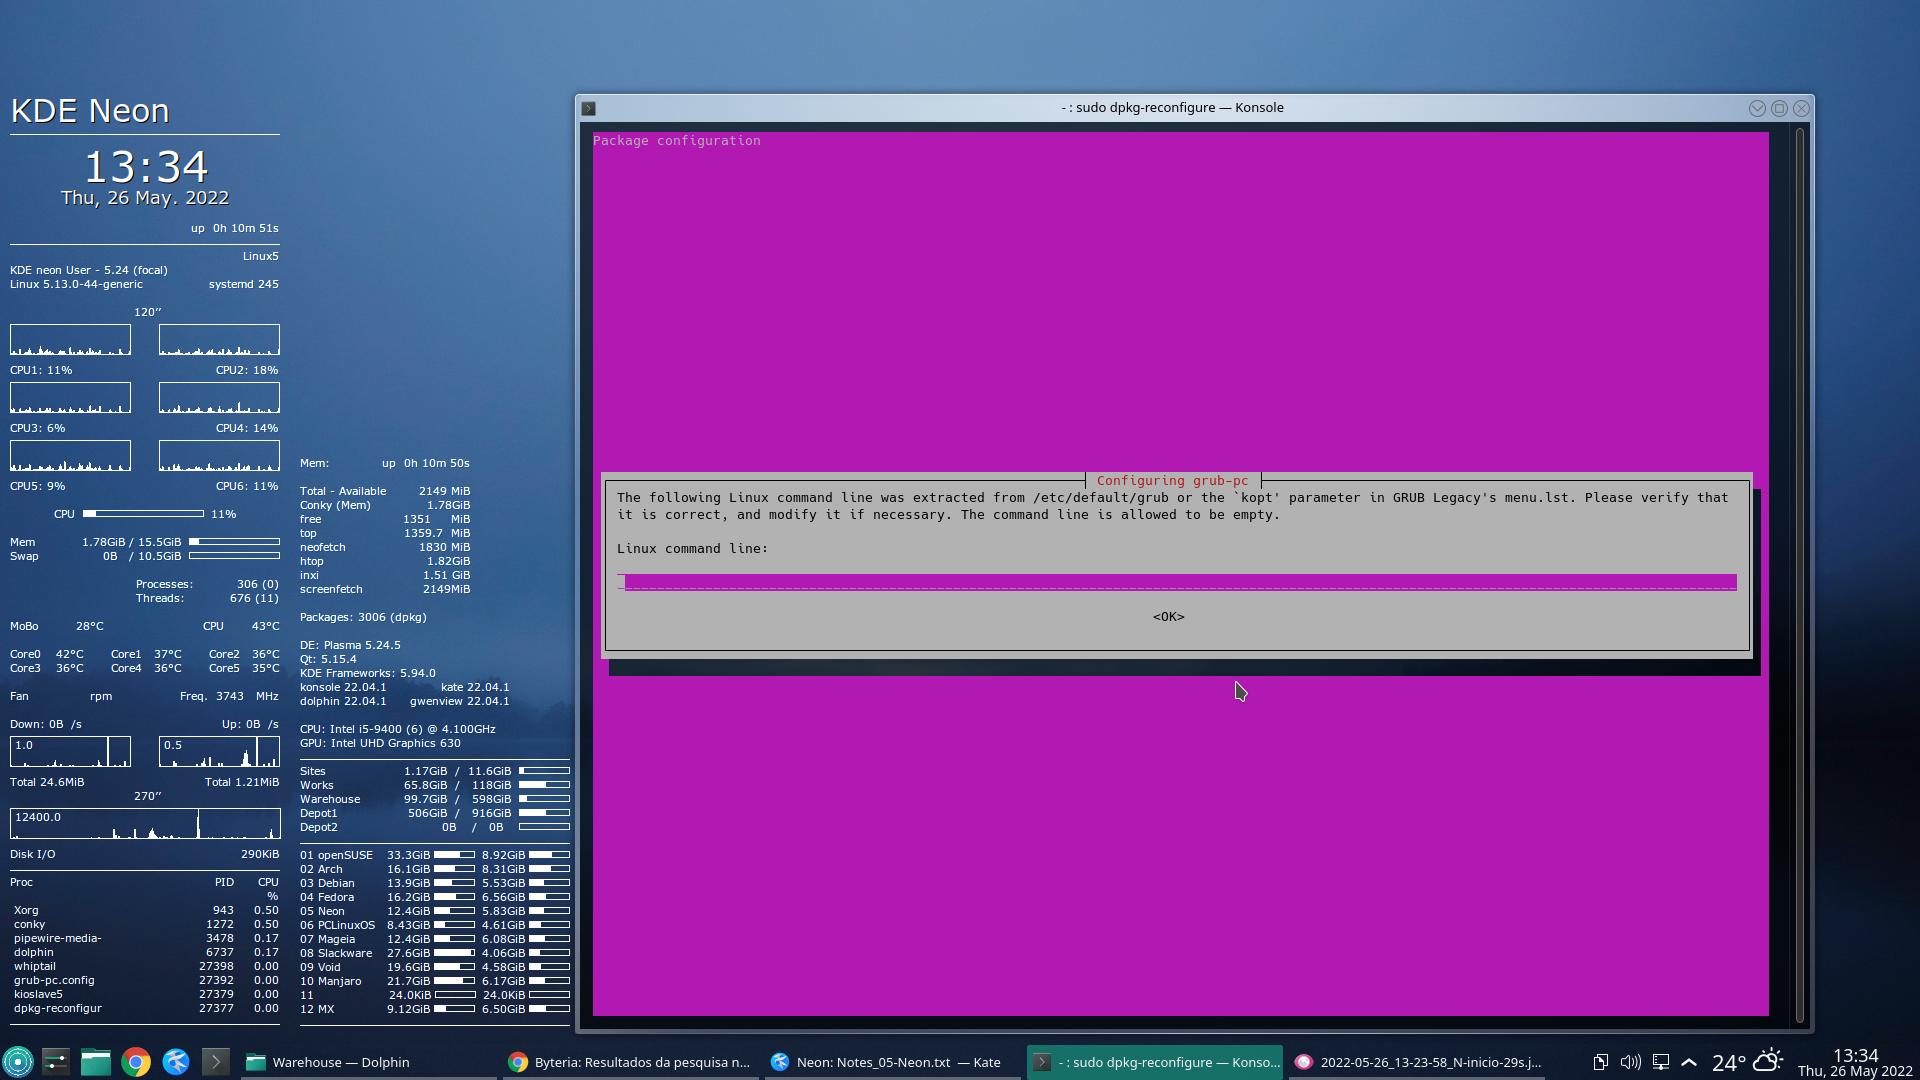Click the Konsole vertical scrollbar
1920x1080 pixels.
point(1800,575)
